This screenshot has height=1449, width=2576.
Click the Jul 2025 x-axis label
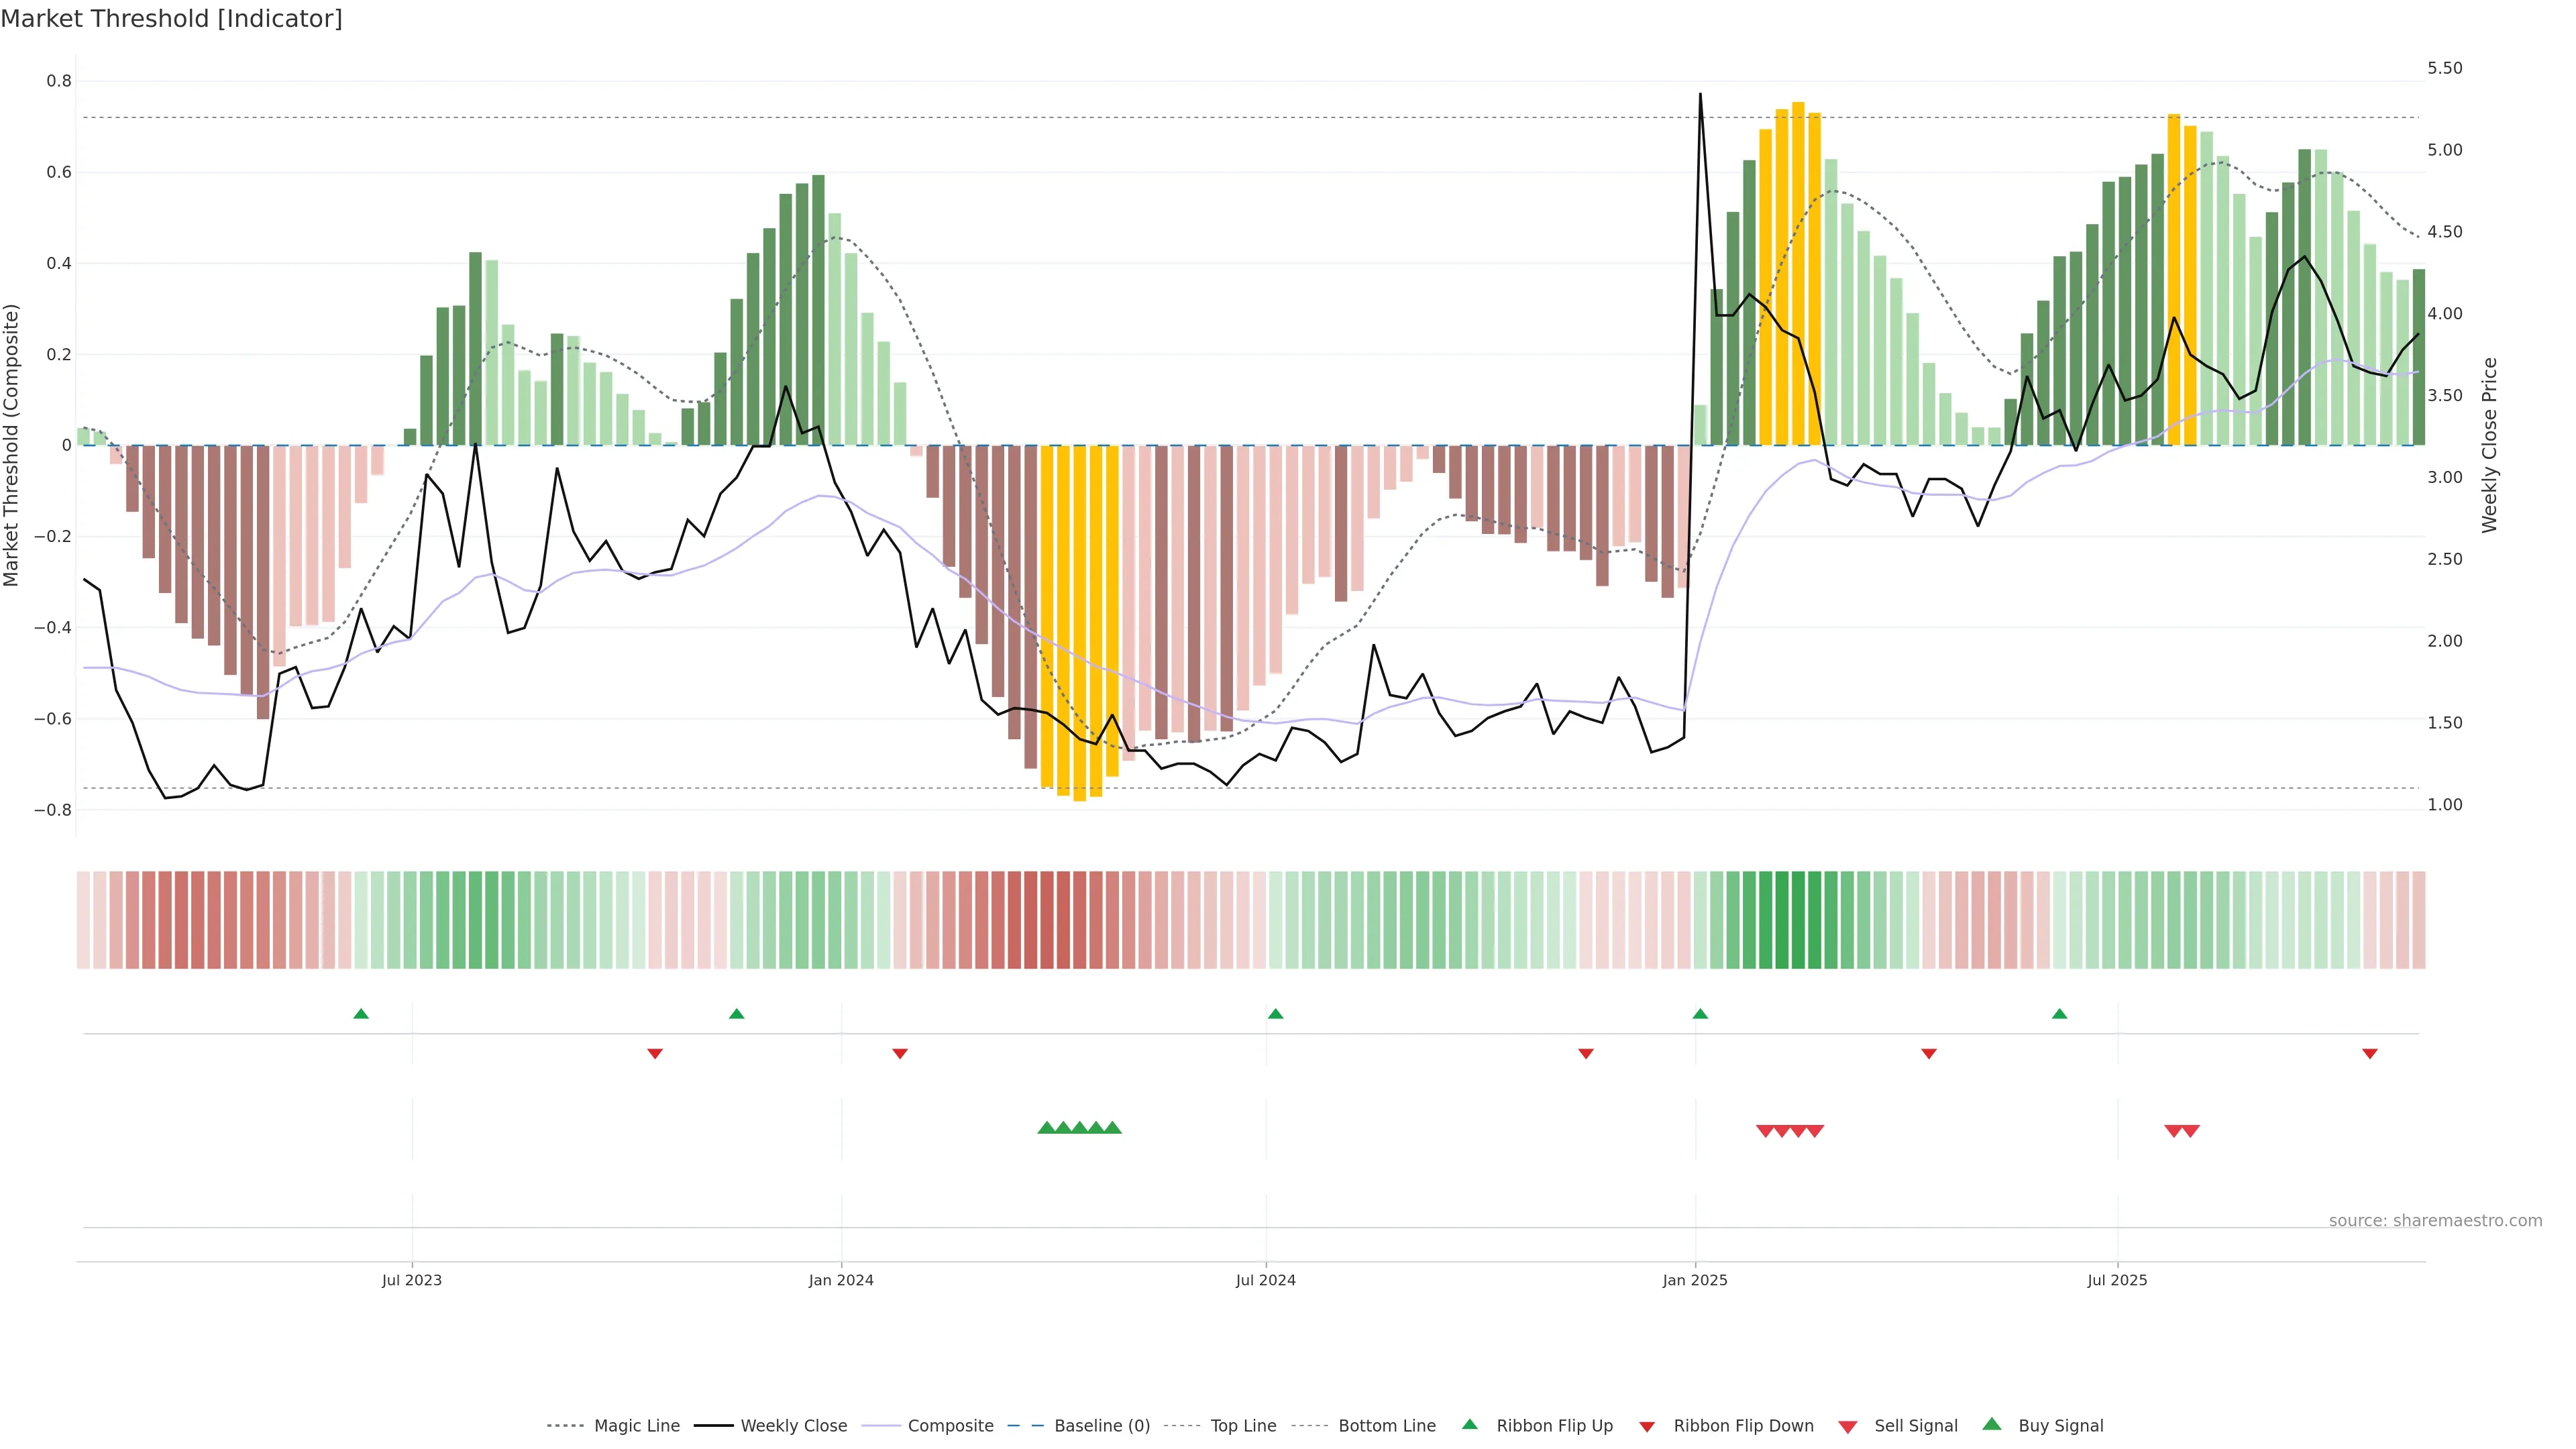pos(2117,1280)
